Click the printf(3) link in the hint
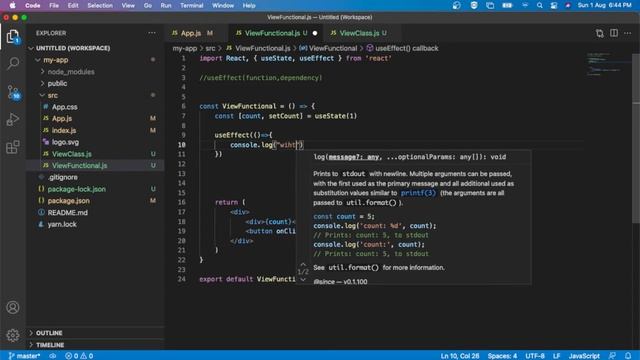Screen dimensions: 640x360 [x=418, y=193]
